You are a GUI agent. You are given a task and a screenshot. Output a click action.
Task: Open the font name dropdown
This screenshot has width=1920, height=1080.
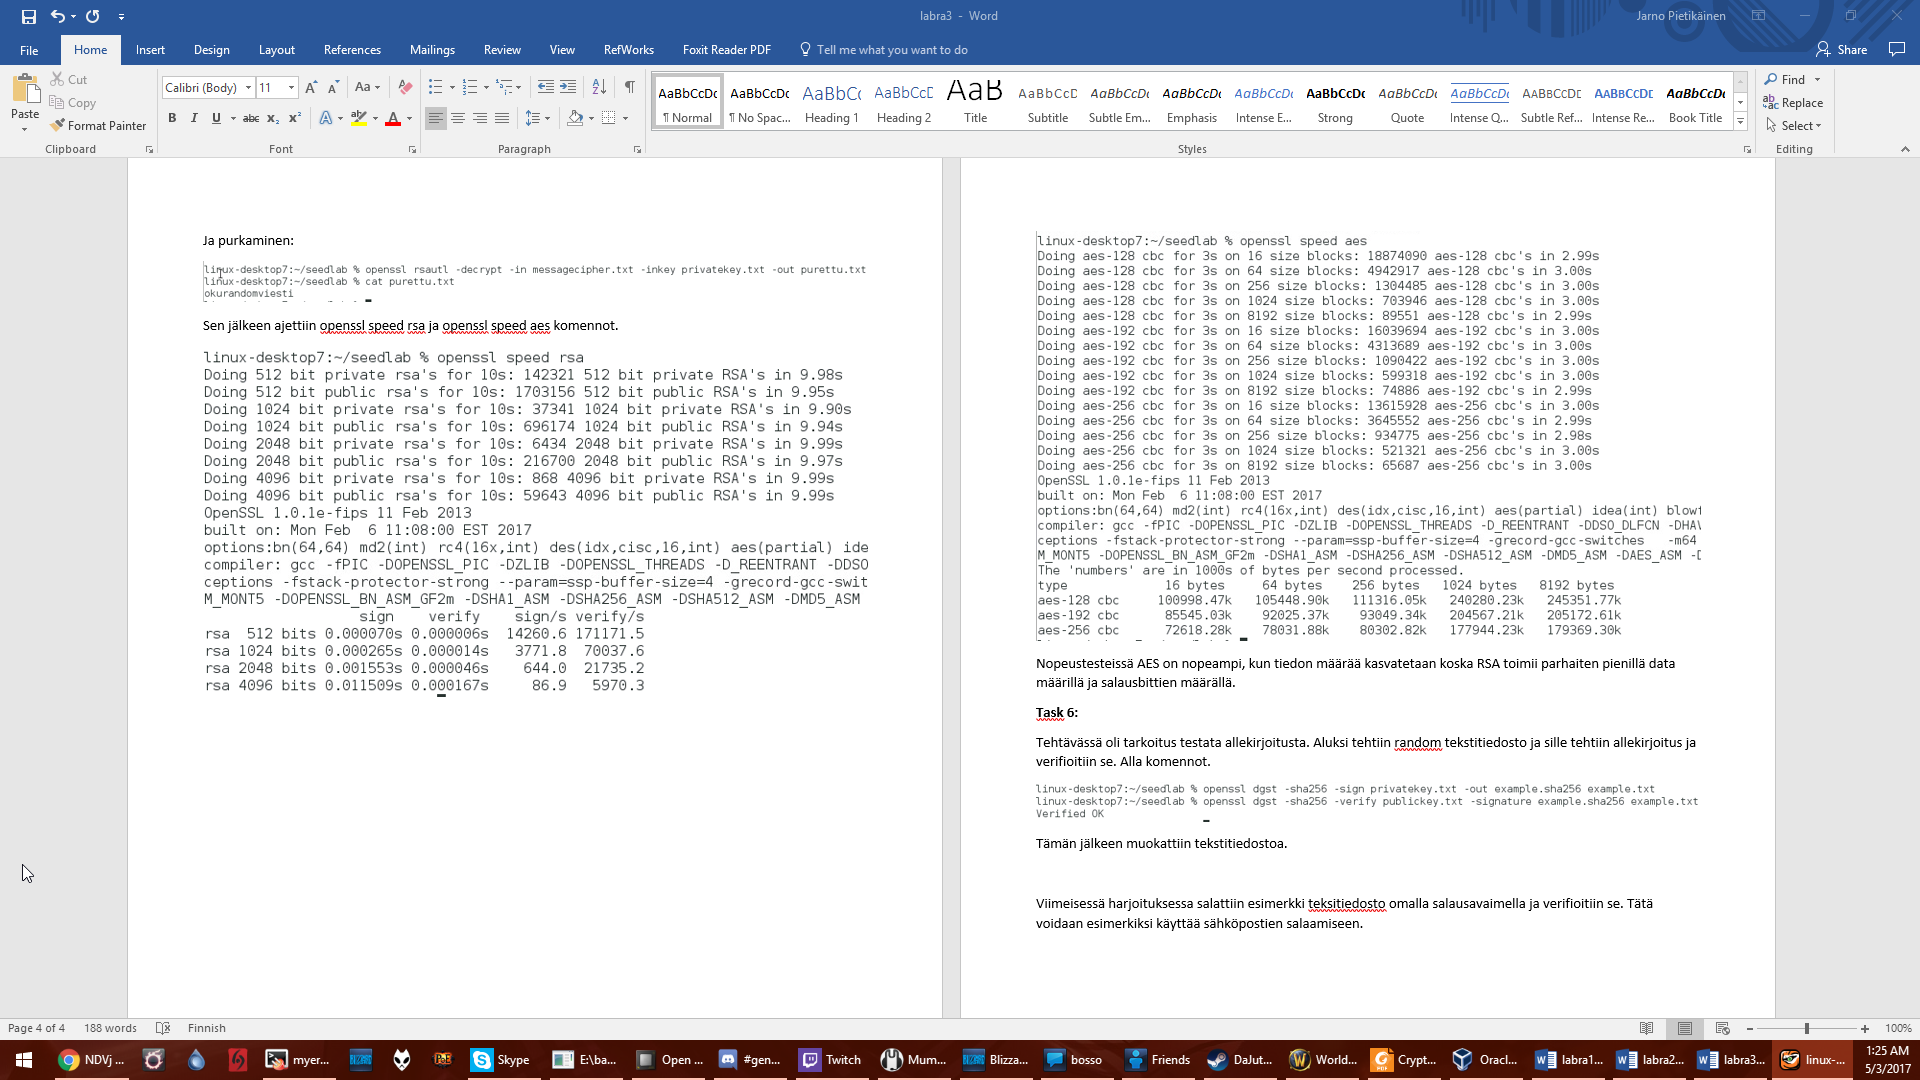pyautogui.click(x=248, y=88)
